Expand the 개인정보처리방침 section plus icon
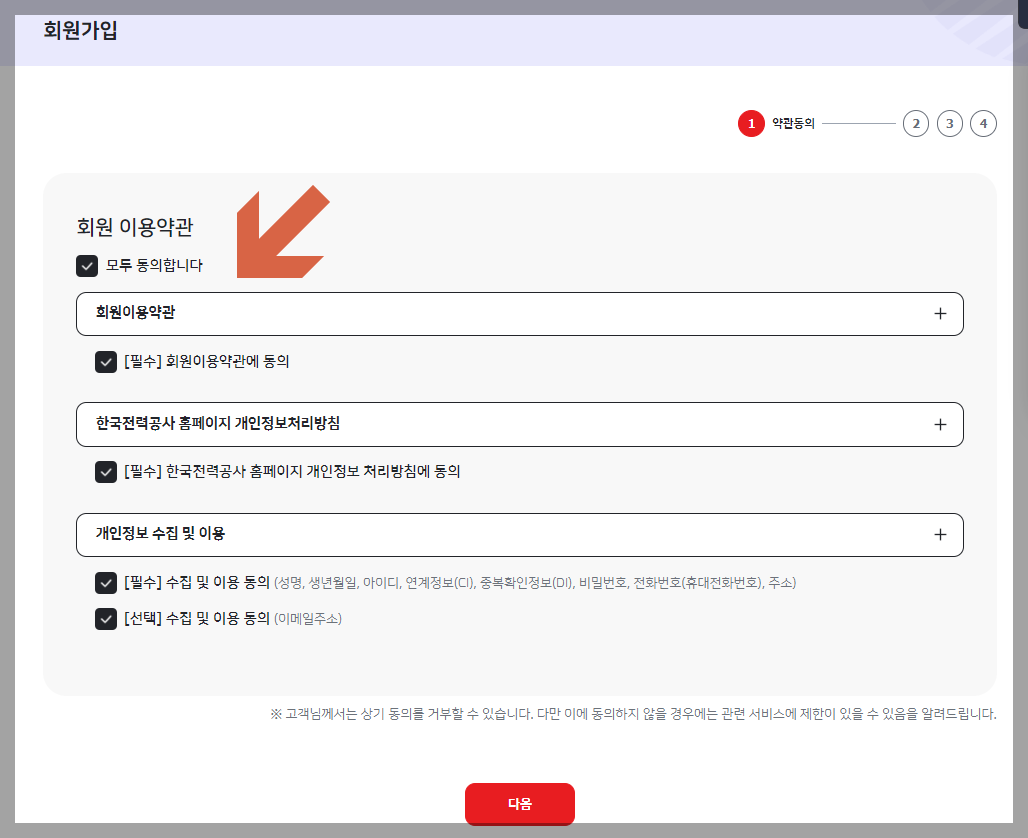Screen dimensions: 1028x838 click(939, 424)
